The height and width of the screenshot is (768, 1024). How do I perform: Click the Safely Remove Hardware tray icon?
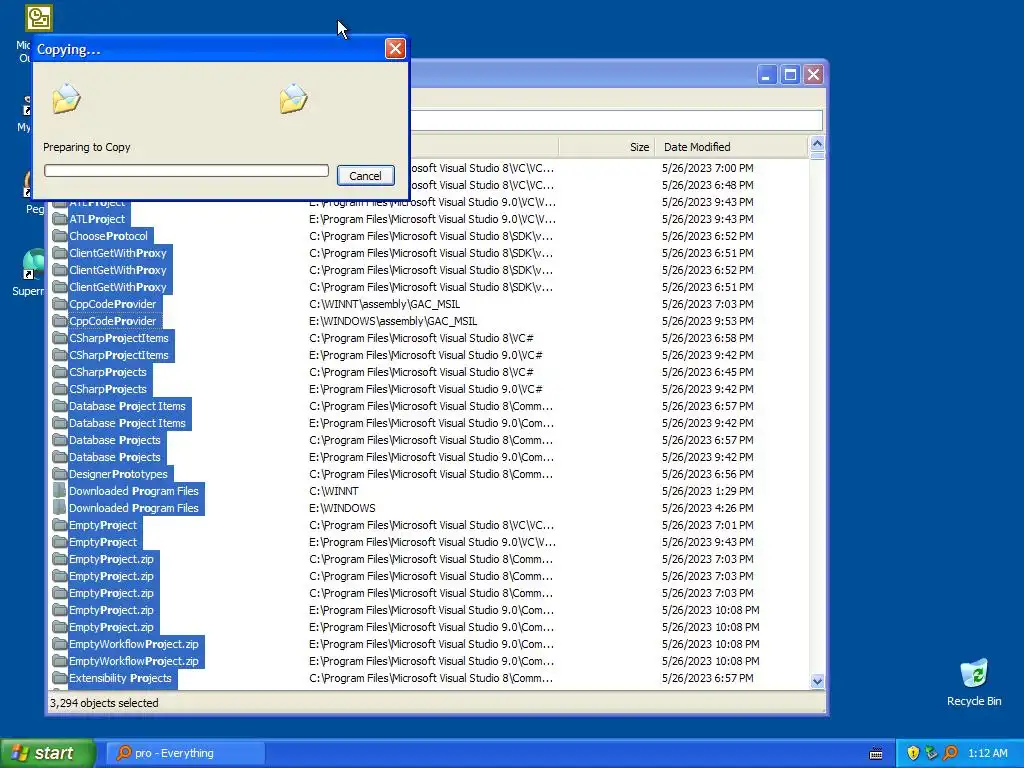[x=931, y=753]
